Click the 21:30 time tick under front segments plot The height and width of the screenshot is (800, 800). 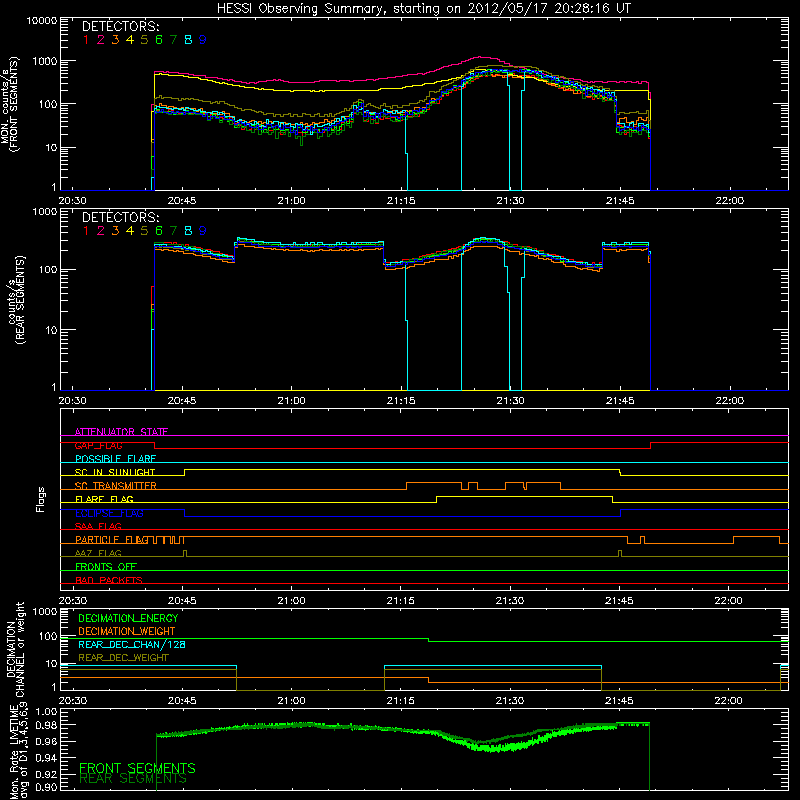(x=510, y=201)
